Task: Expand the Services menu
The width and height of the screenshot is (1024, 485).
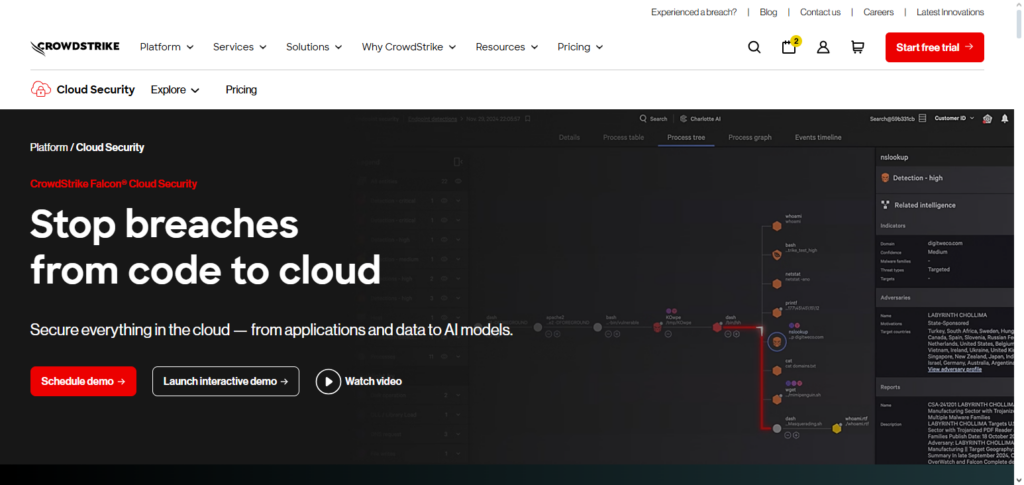Action: tap(240, 47)
